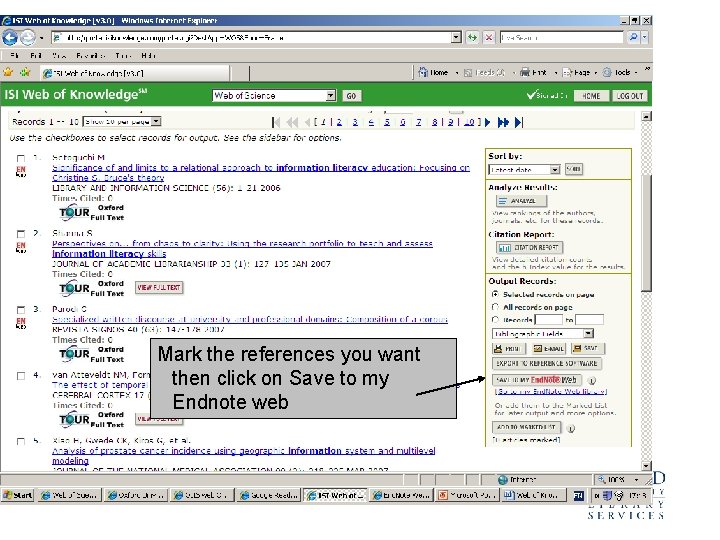Select the ISI Web of Knowledge browser tab
720x540 pixels.
coord(134,73)
